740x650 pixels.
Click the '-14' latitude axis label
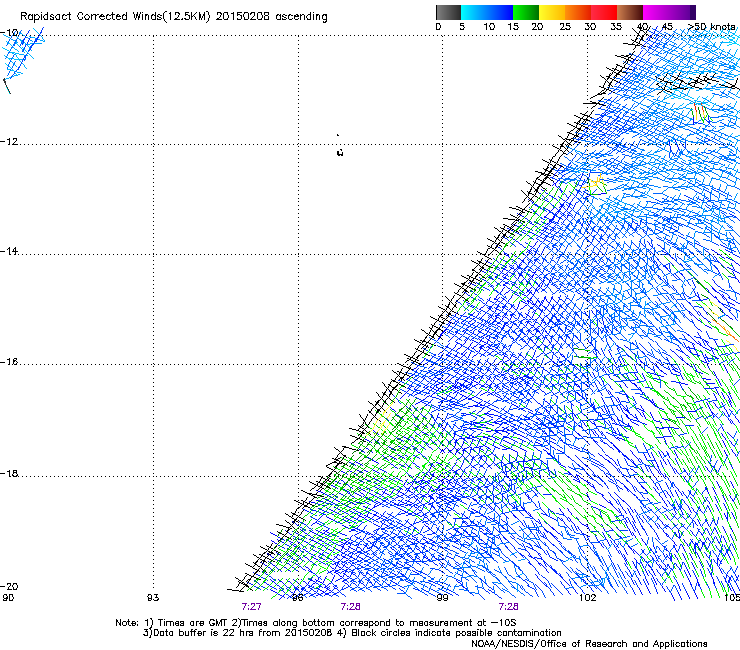tap(10, 251)
